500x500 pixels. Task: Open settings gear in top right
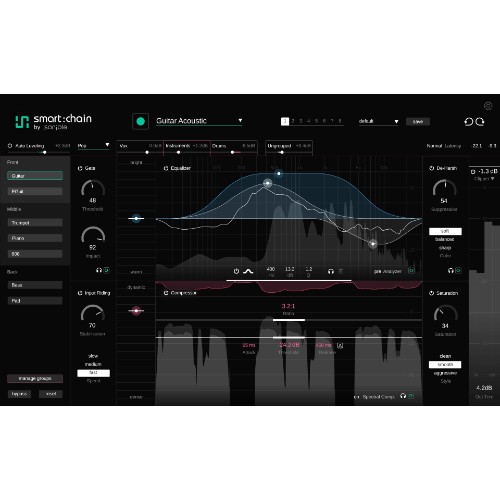[x=488, y=106]
